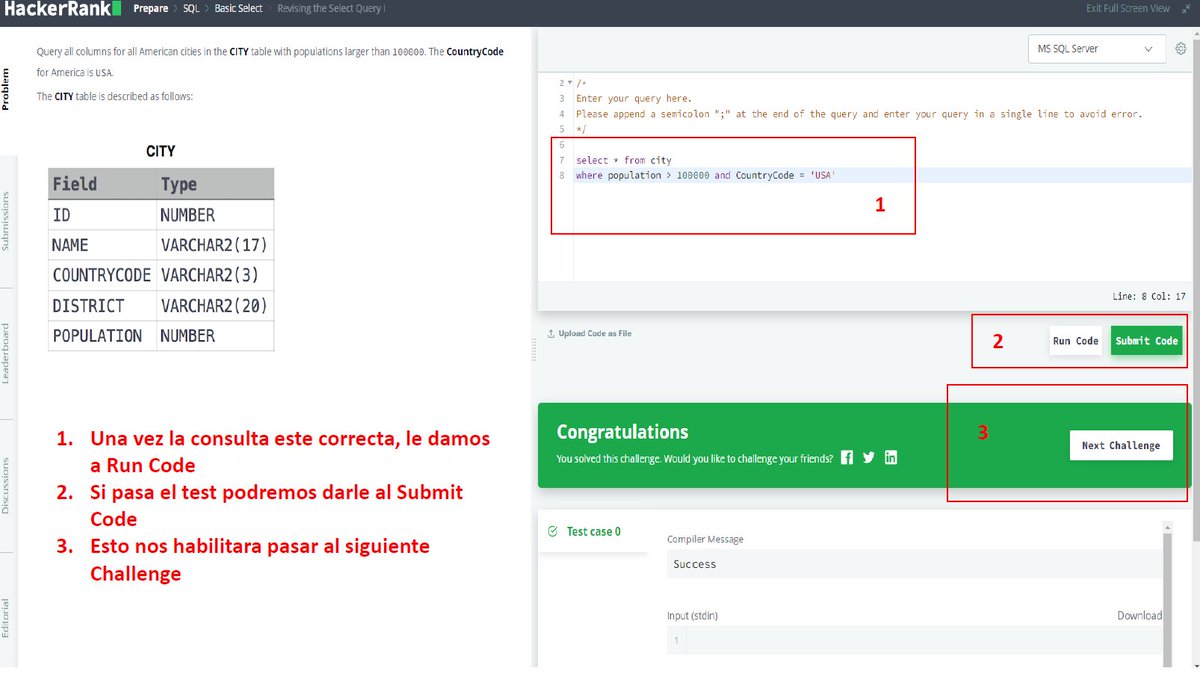The image size is (1200, 674).
Task: Switch to the Problem side tab
Action: pyautogui.click(x=7, y=89)
